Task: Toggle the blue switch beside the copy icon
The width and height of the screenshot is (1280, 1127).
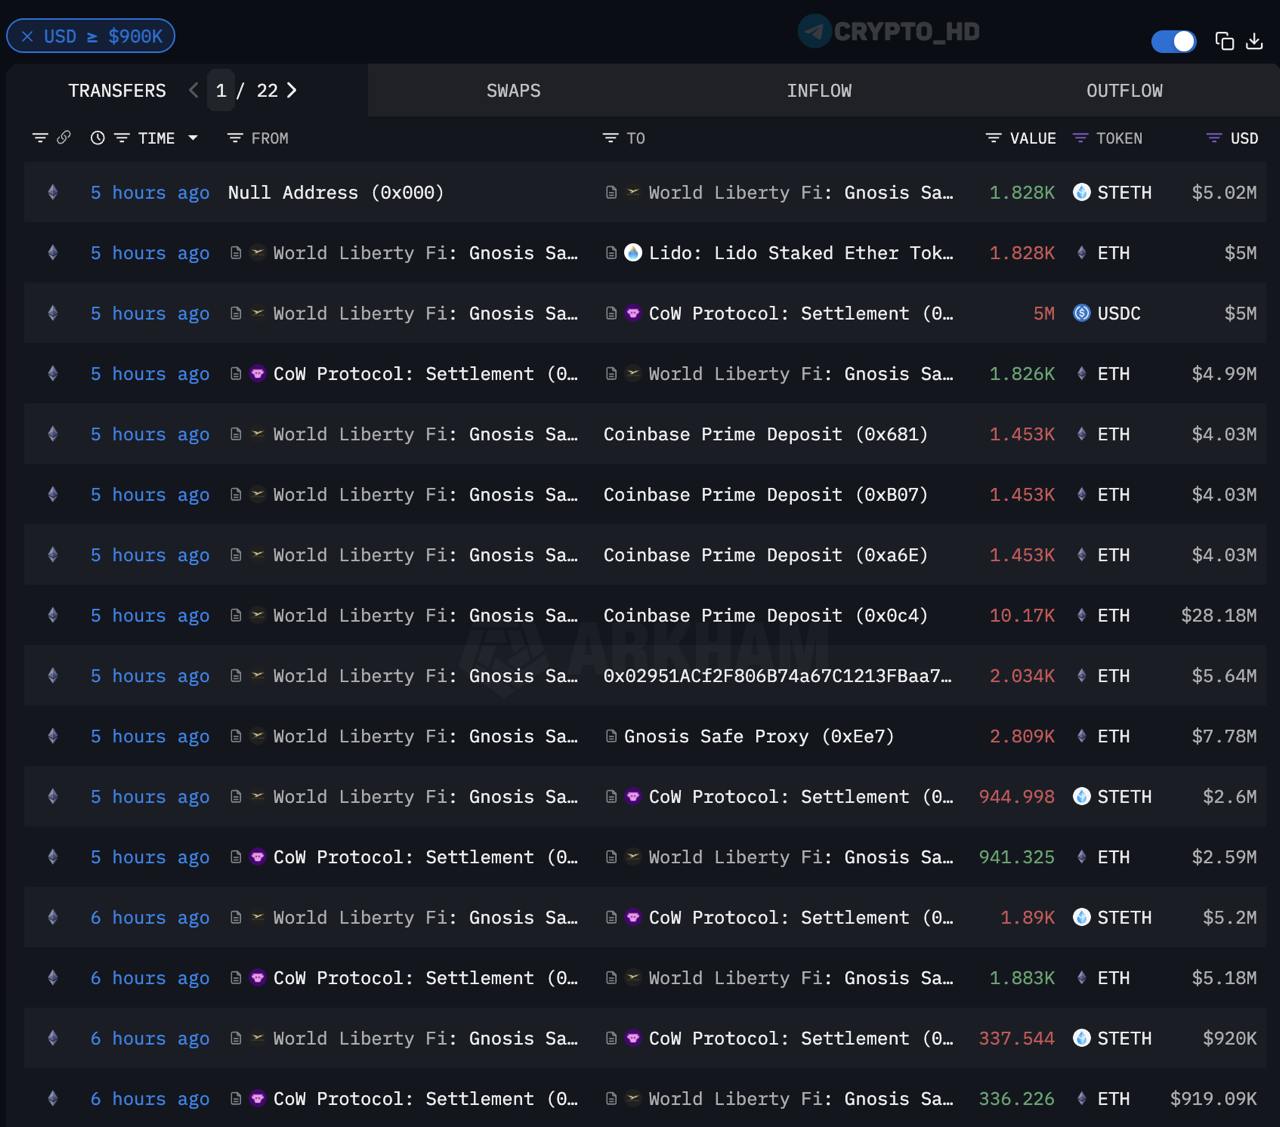Action: 1174,41
